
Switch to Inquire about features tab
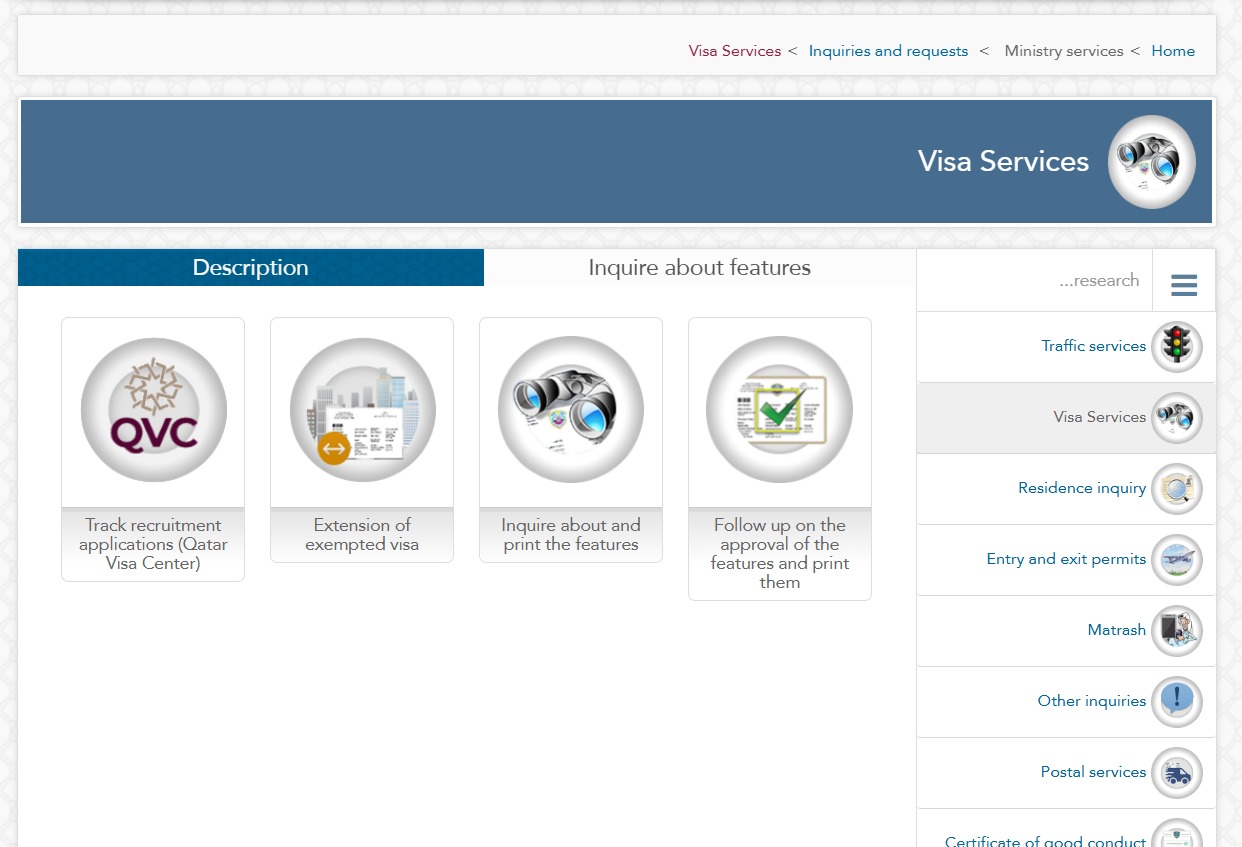699,268
